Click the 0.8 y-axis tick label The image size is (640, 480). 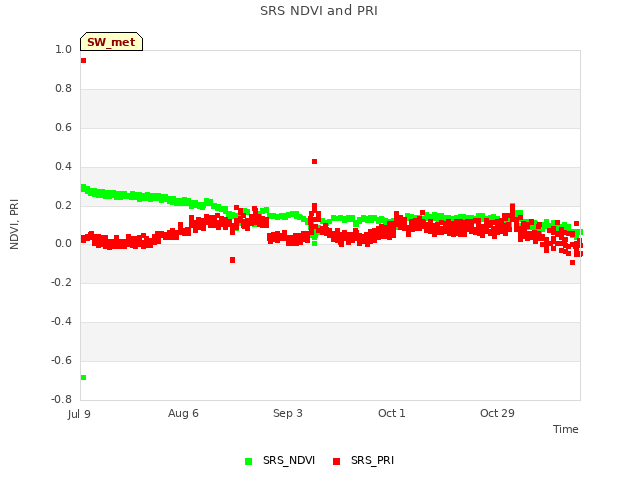click(63, 88)
